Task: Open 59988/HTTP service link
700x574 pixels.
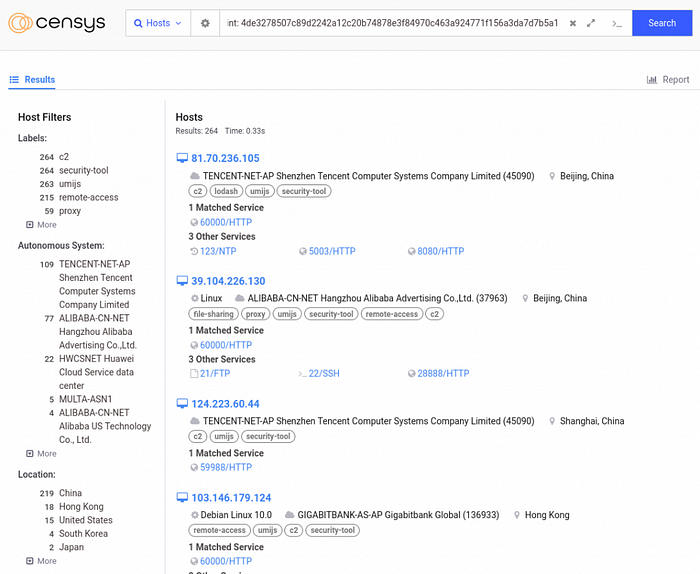Action: click(x=226, y=467)
